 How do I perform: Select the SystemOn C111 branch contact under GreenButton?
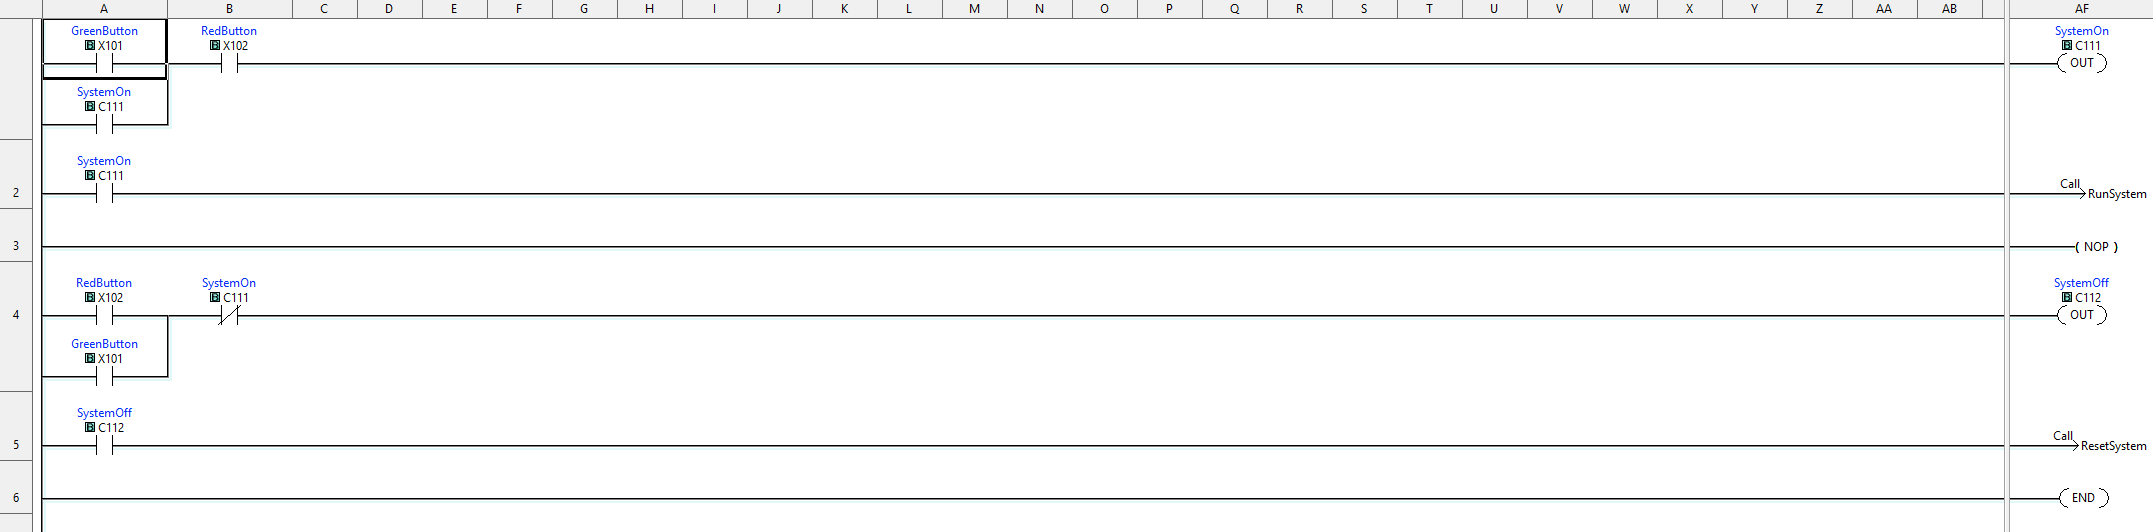pyautogui.click(x=104, y=110)
